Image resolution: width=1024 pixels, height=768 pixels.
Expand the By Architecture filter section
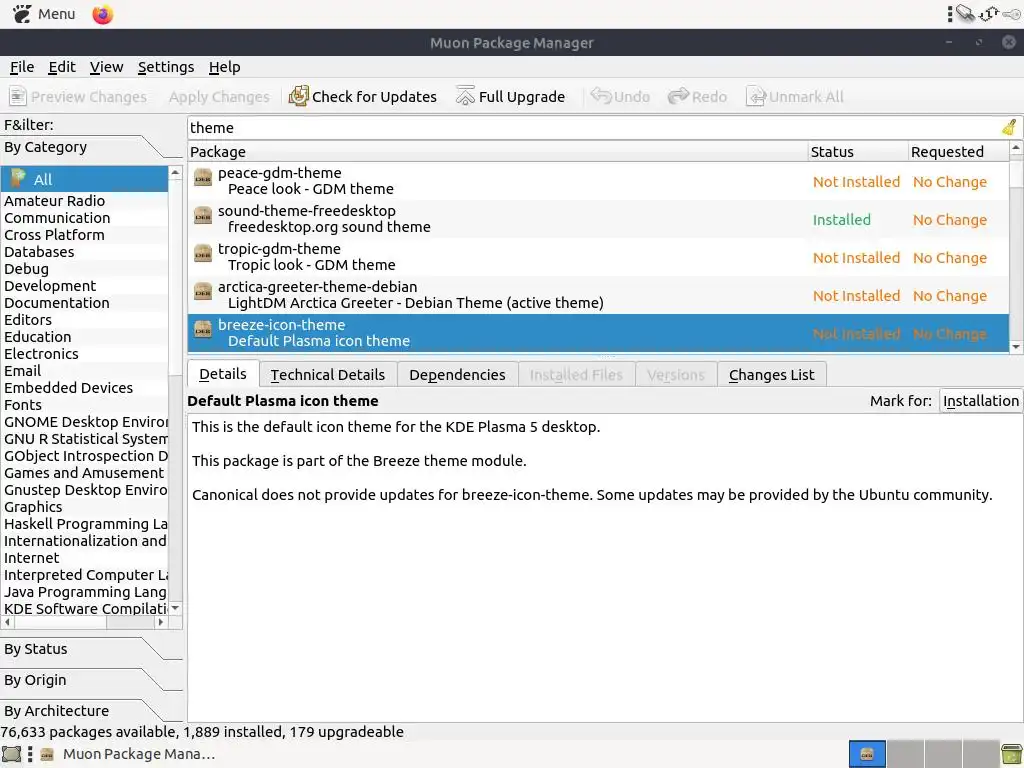click(x=91, y=711)
